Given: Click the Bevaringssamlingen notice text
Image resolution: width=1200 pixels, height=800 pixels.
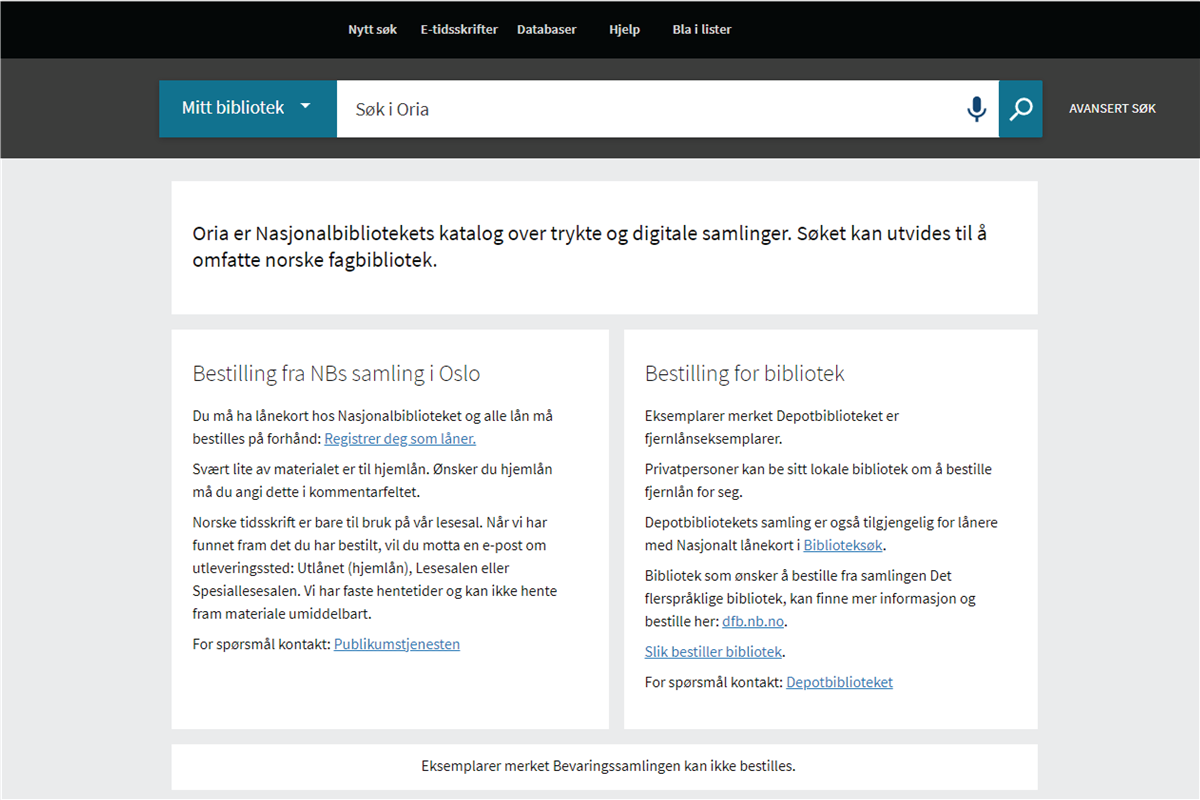Looking at the screenshot, I should click(x=608, y=766).
